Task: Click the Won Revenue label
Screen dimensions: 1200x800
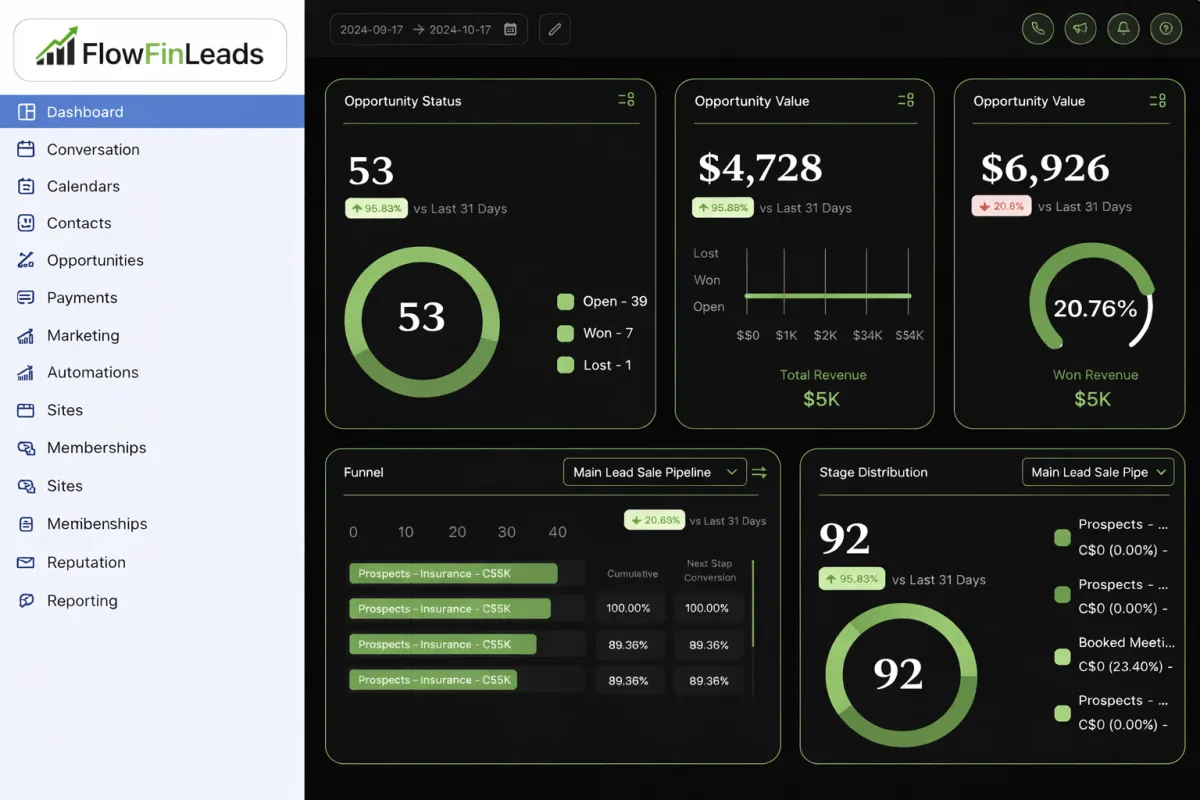Action: tap(1095, 375)
